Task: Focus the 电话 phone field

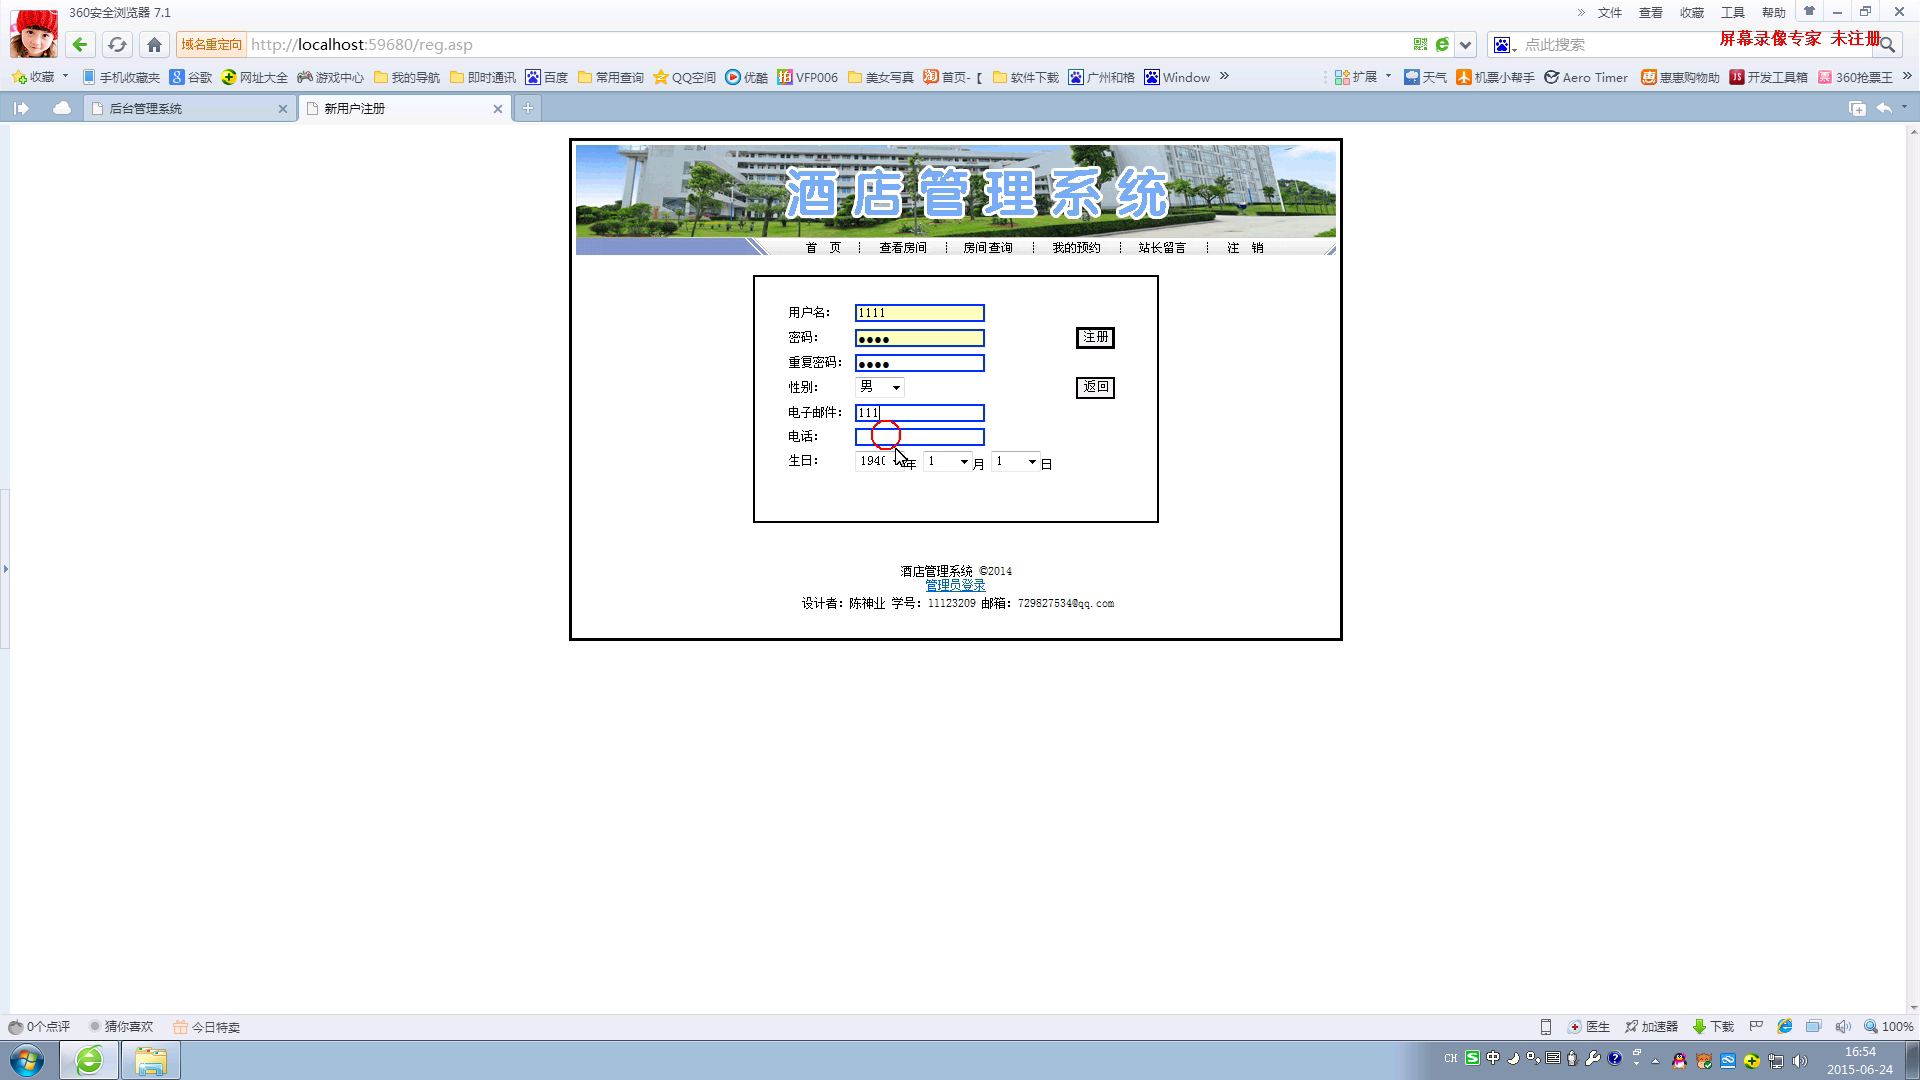Action: point(920,437)
